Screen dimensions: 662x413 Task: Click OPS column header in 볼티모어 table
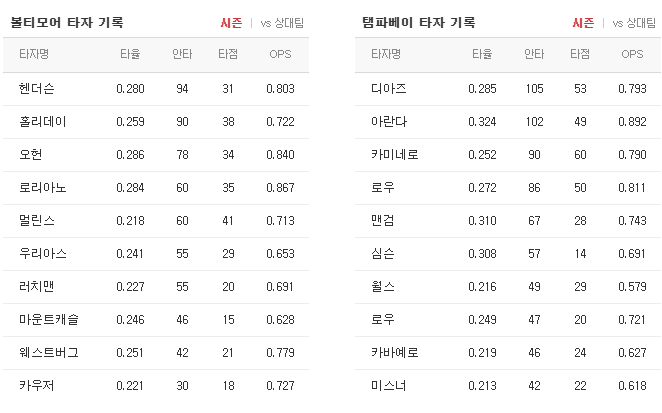click(280, 54)
